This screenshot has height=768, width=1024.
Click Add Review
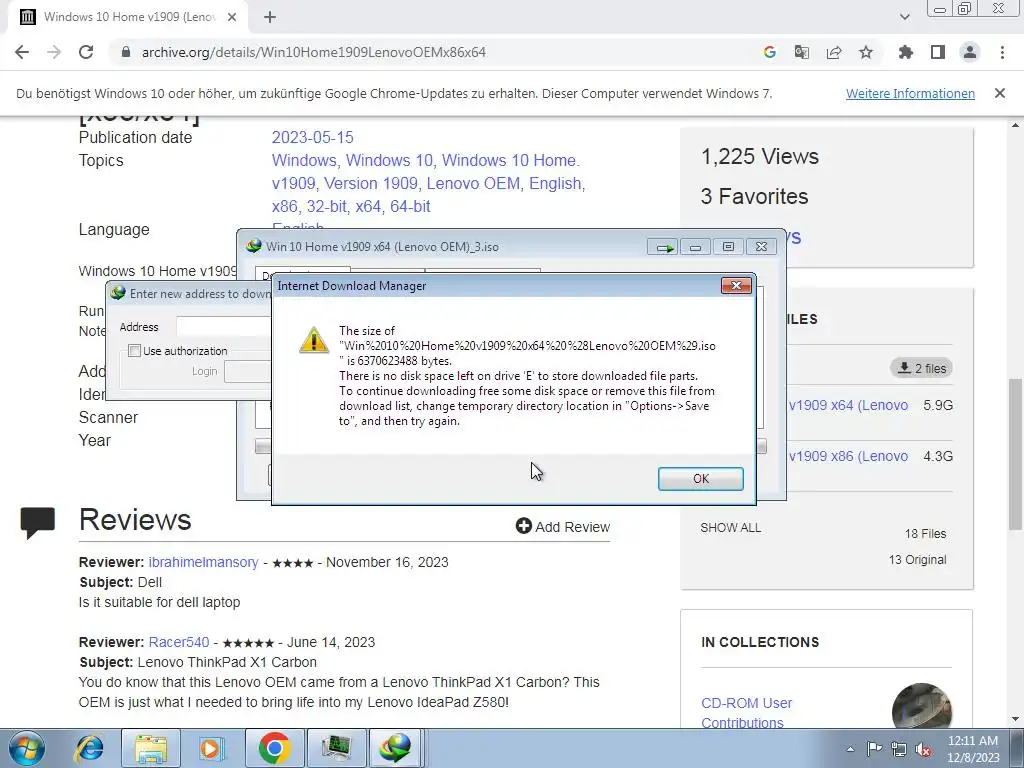pos(563,526)
